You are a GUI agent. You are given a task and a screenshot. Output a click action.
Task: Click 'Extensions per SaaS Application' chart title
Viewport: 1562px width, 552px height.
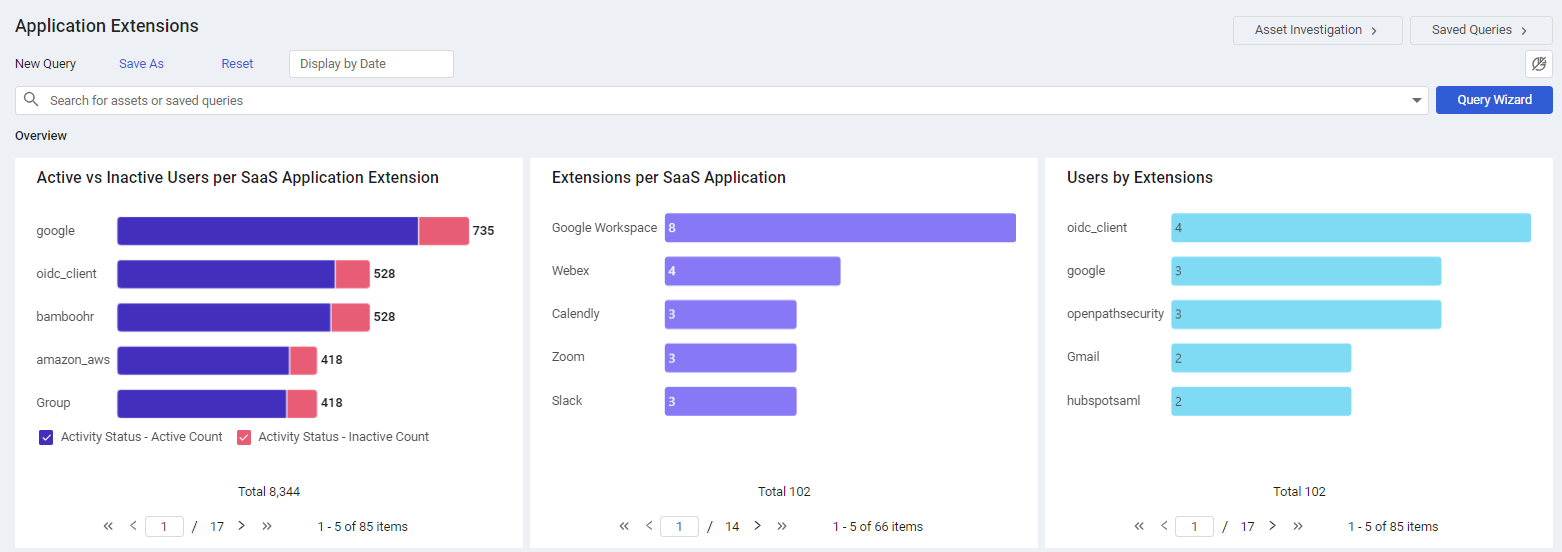[x=669, y=178]
